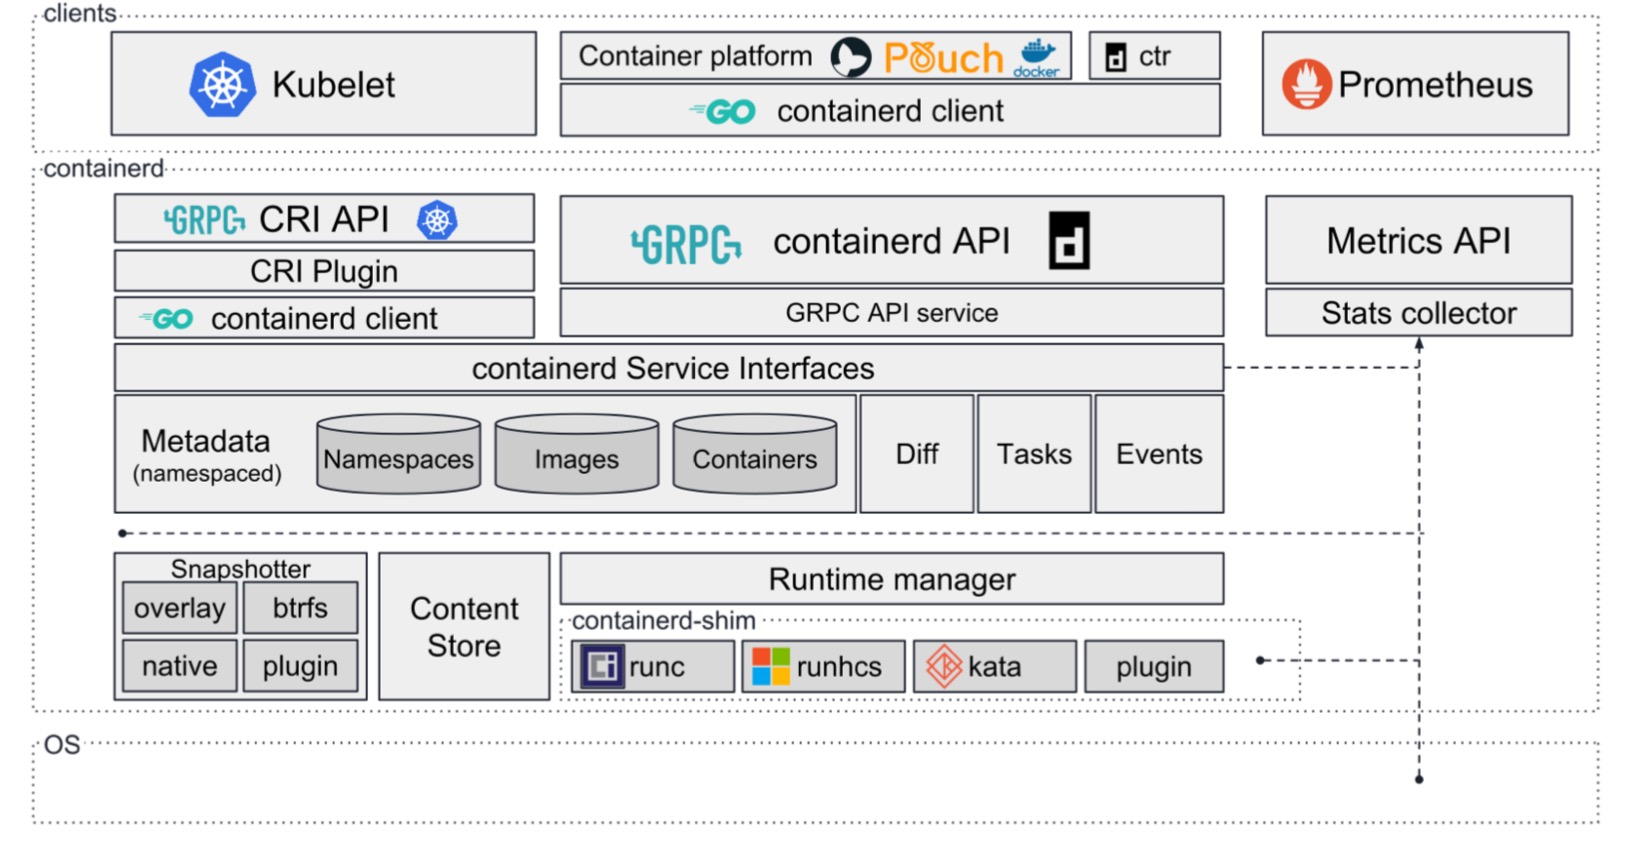Click the Go logo in the clients section

722,112
